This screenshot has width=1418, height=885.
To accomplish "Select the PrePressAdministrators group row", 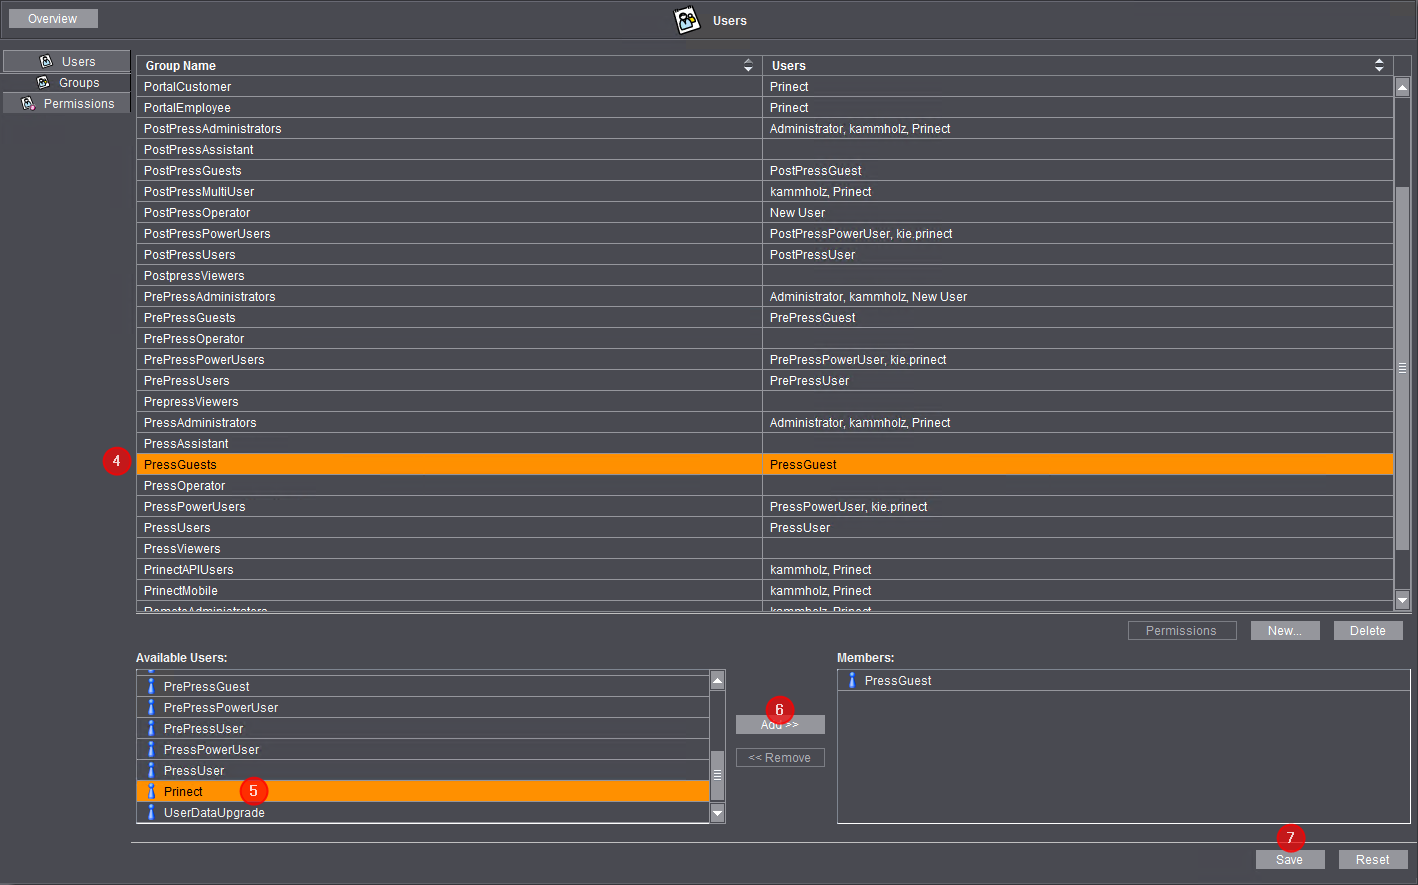I will 765,296.
